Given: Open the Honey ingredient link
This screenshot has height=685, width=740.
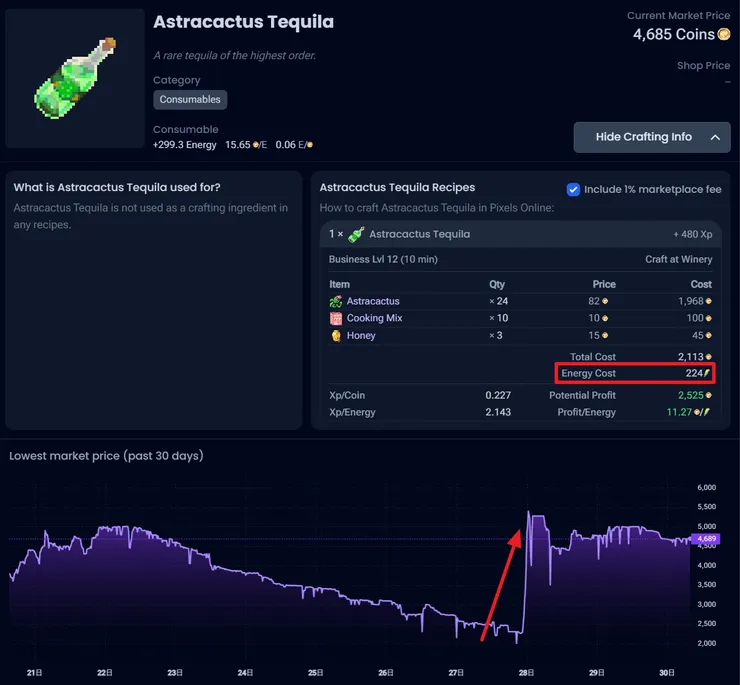Looking at the screenshot, I should click(x=361, y=336).
